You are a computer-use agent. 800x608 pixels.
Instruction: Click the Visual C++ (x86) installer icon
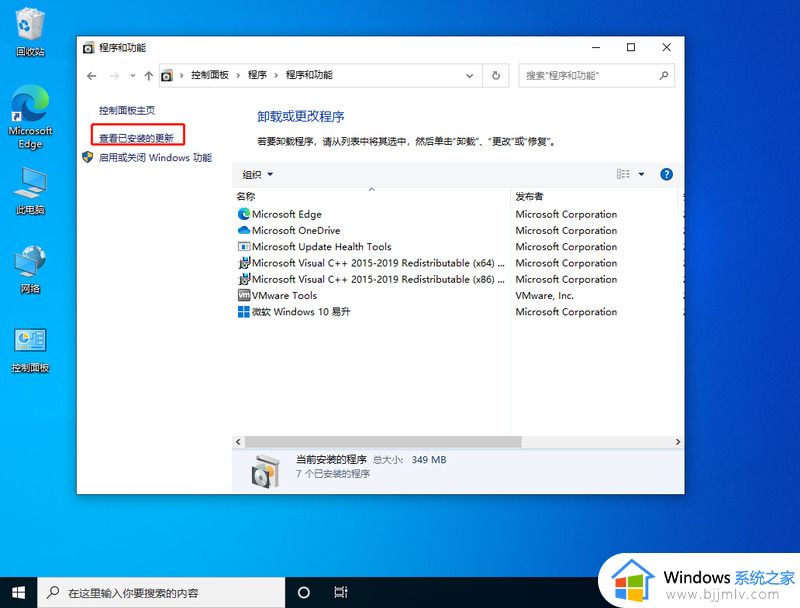[244, 280]
